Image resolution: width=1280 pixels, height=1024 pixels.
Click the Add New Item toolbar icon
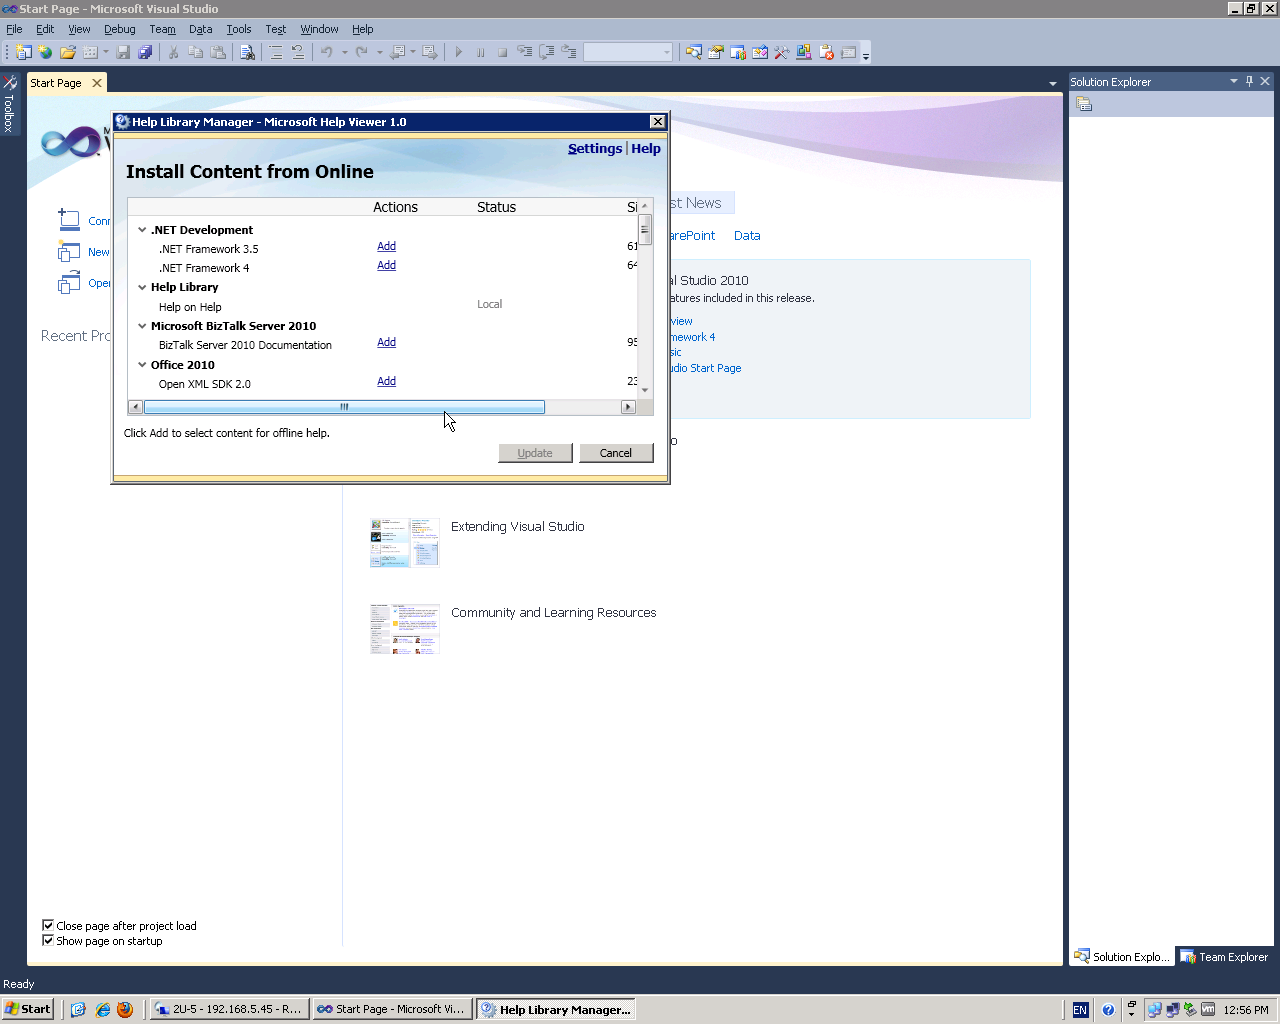pyautogui.click(x=90, y=52)
